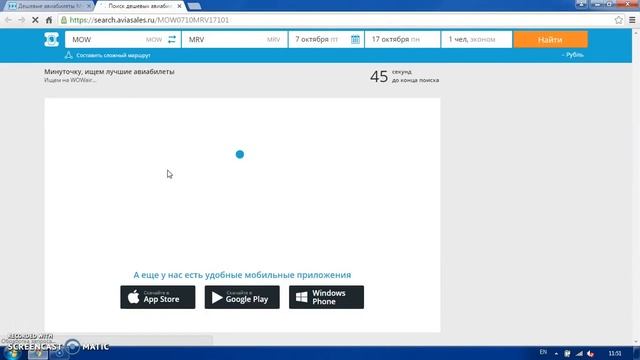The image size is (640, 360).
Task: Select departure date 7 октября
Action: (x=326, y=40)
